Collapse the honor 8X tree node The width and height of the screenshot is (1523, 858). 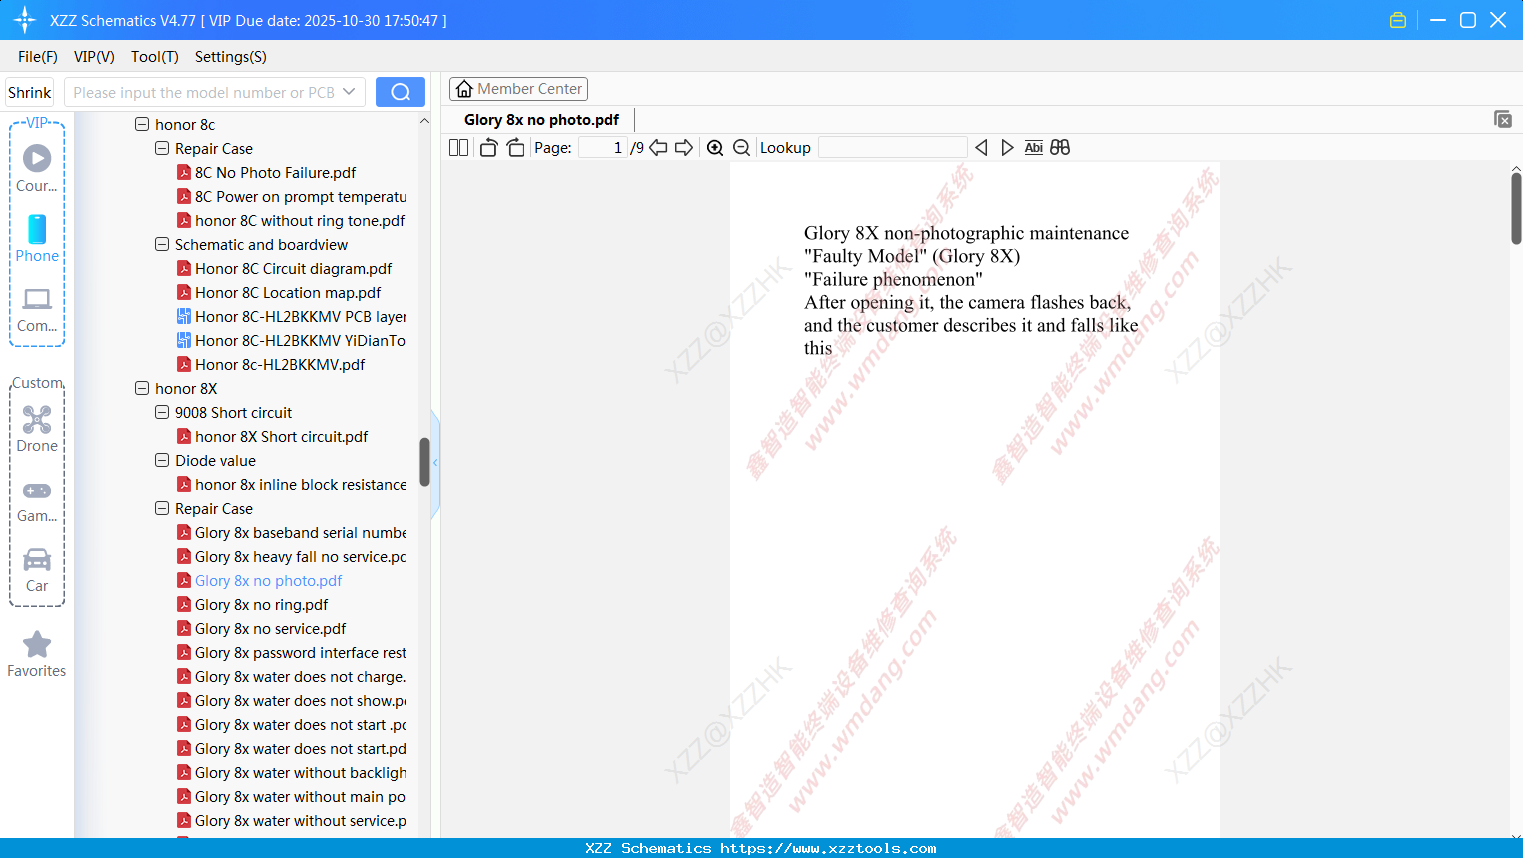click(142, 388)
